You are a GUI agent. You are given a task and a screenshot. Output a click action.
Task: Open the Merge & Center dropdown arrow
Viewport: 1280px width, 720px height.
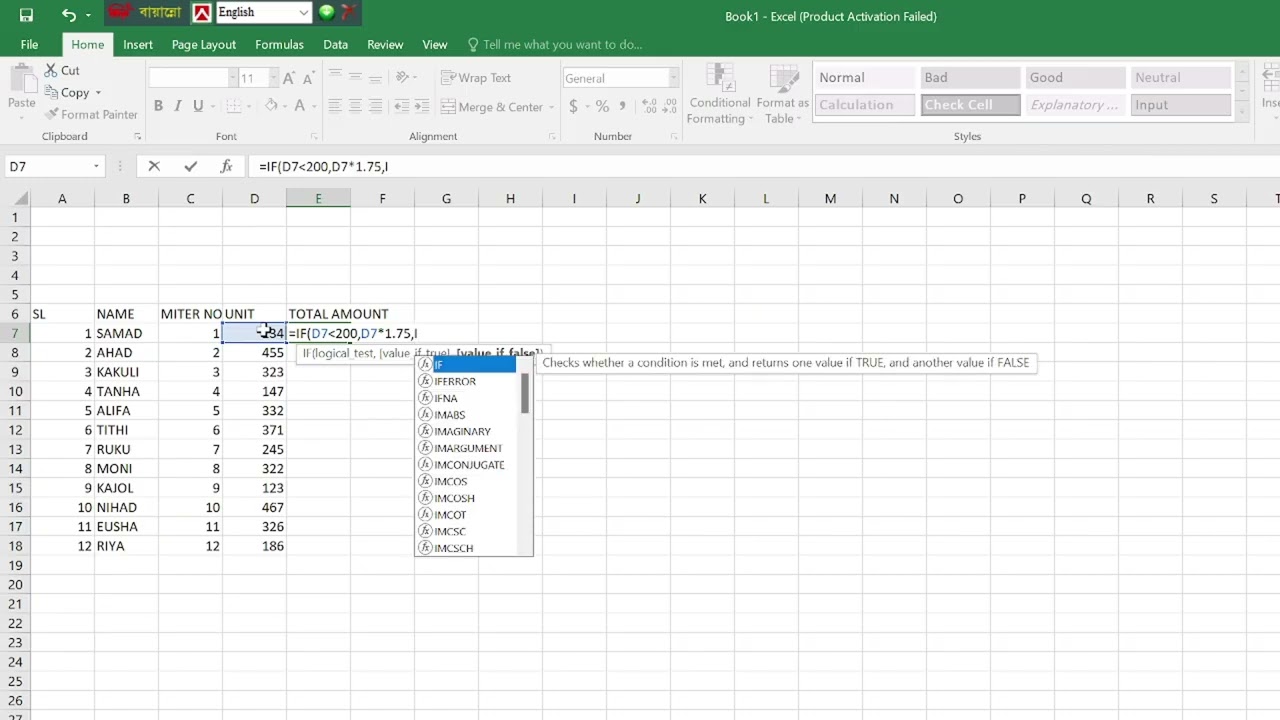coord(552,107)
